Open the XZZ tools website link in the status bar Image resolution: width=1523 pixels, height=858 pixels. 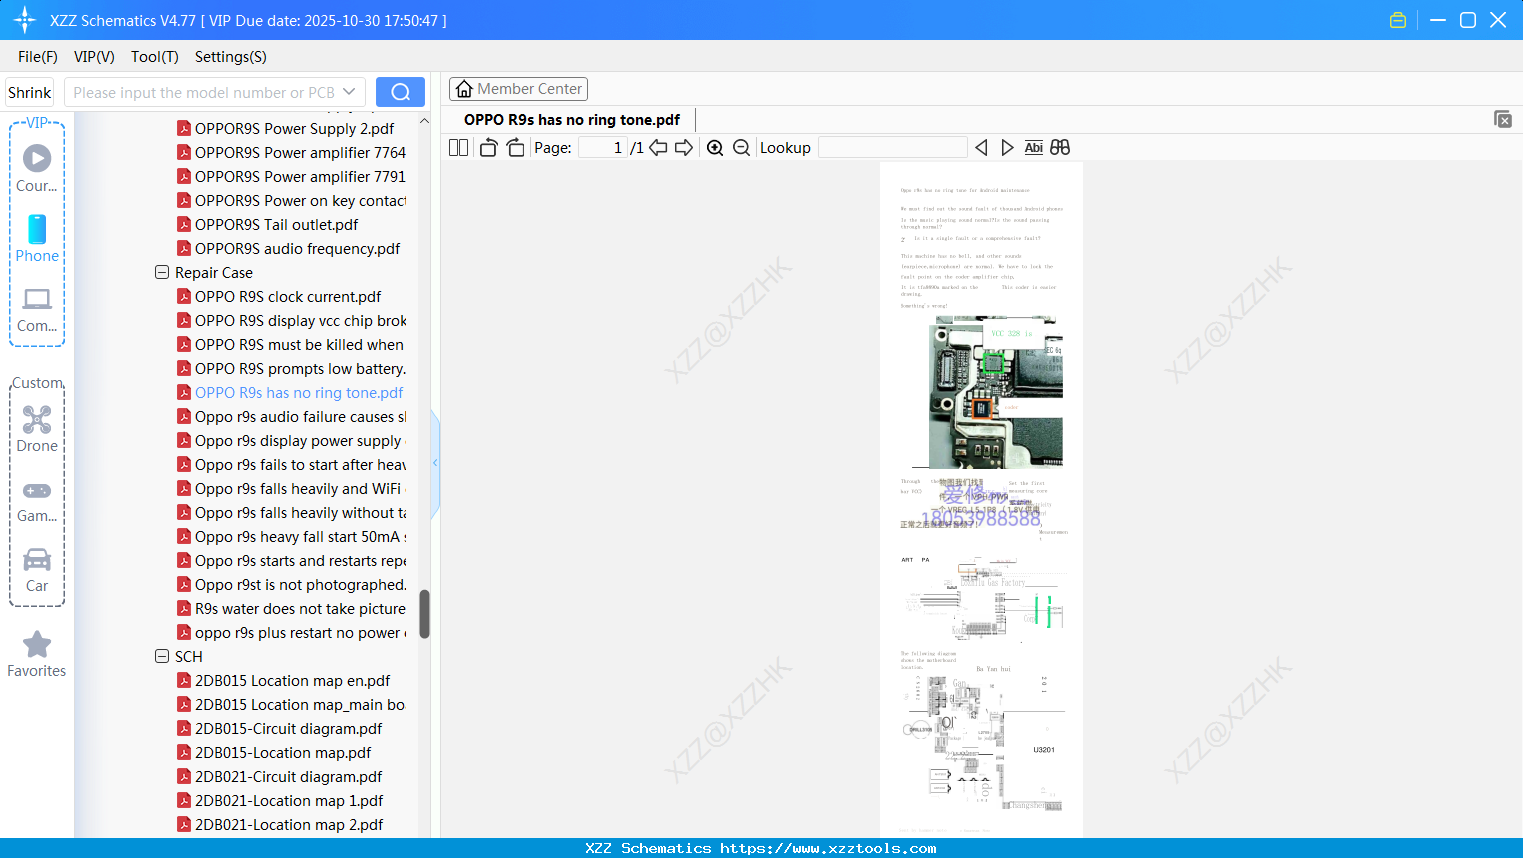coord(828,848)
